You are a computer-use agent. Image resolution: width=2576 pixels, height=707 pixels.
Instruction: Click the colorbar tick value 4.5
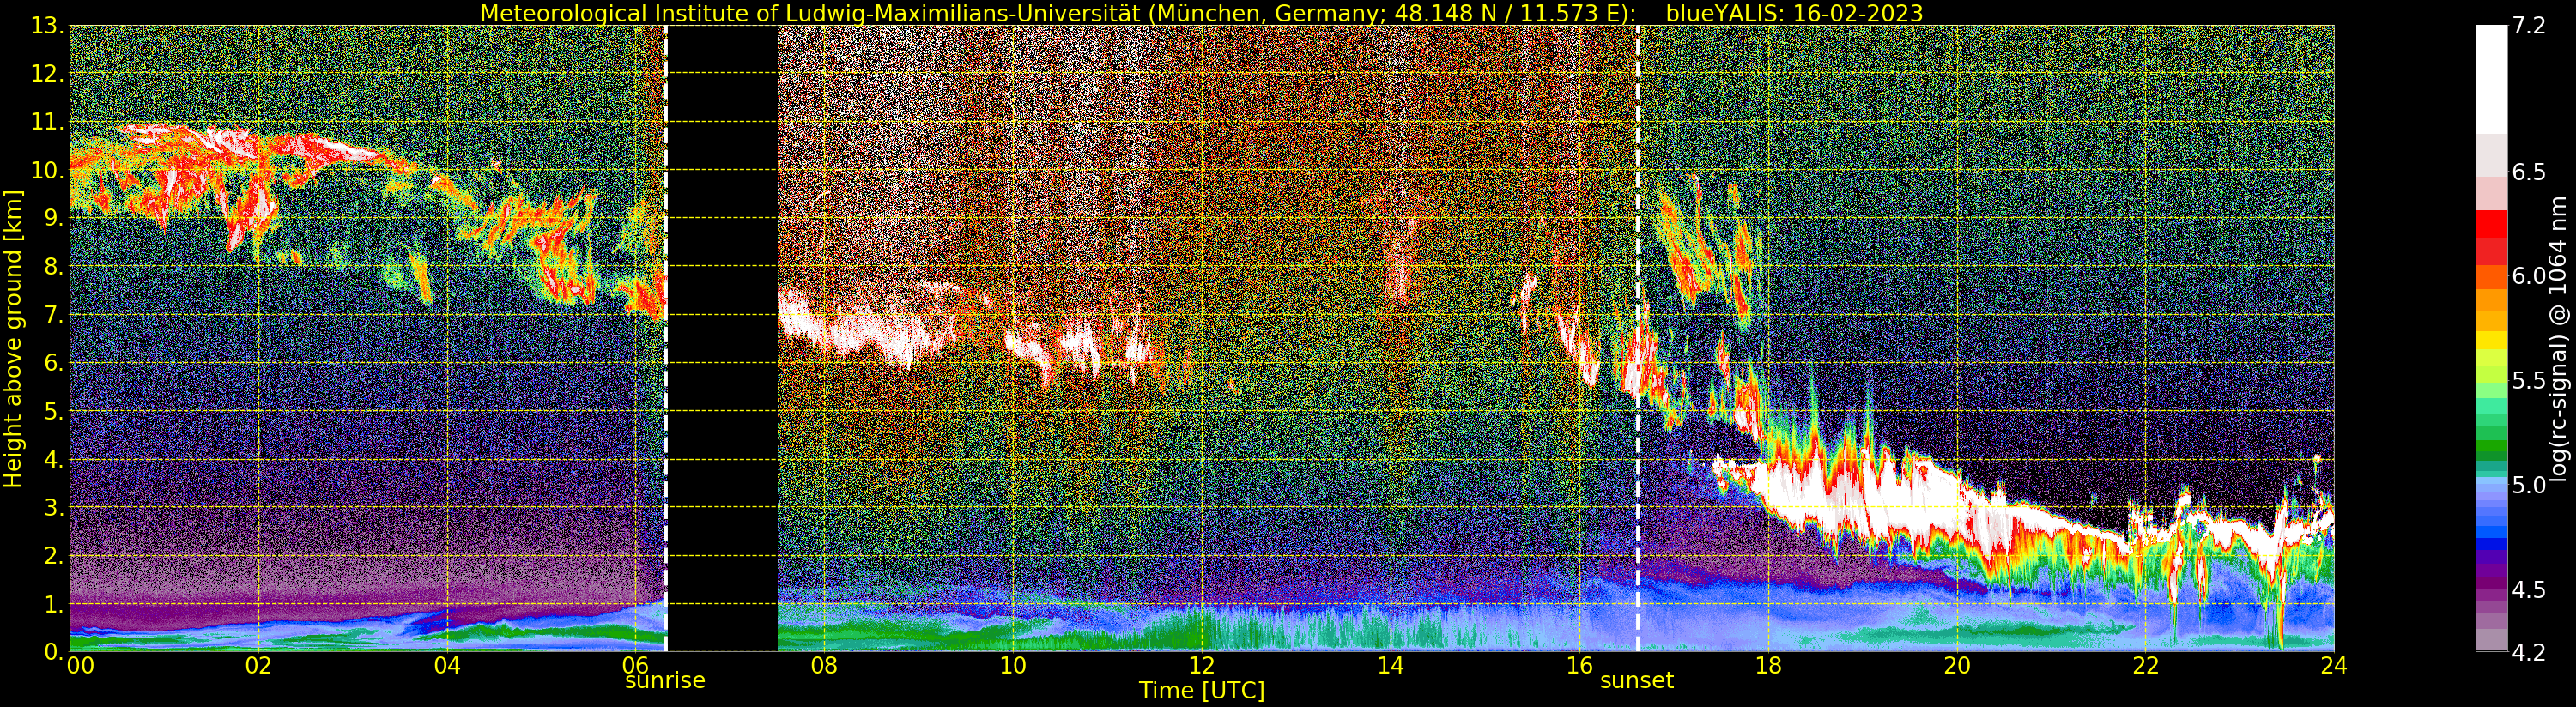coord(2529,590)
